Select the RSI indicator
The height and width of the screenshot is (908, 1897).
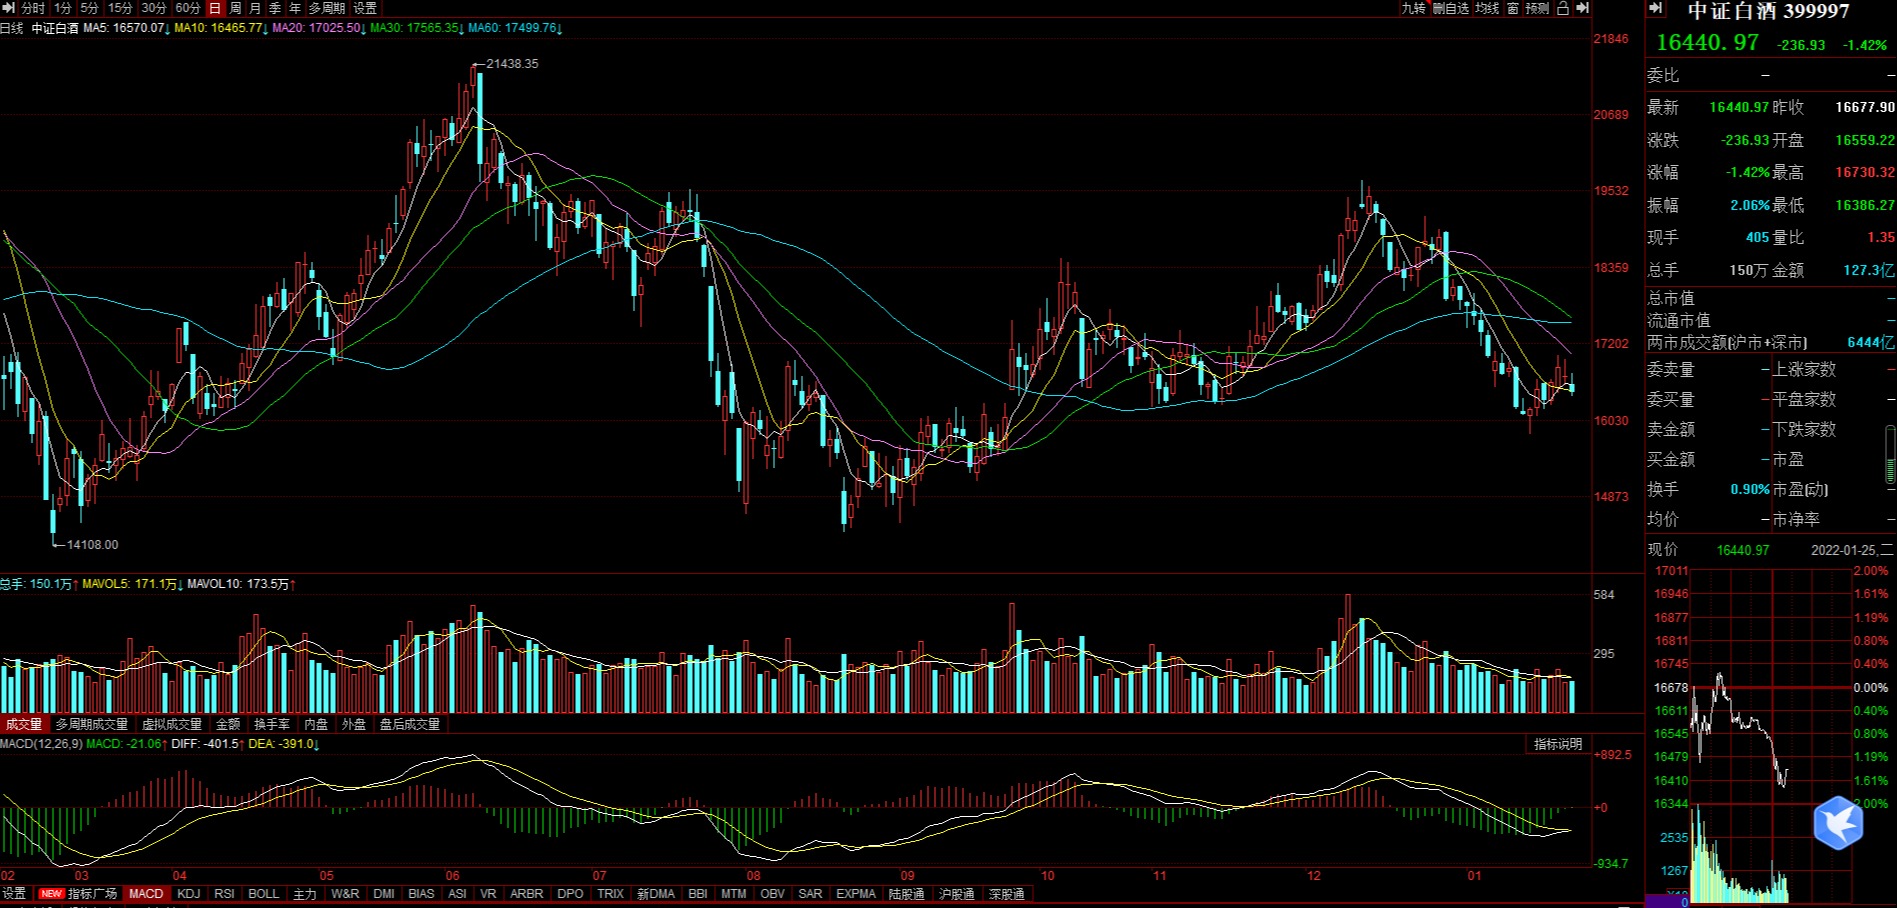224,894
